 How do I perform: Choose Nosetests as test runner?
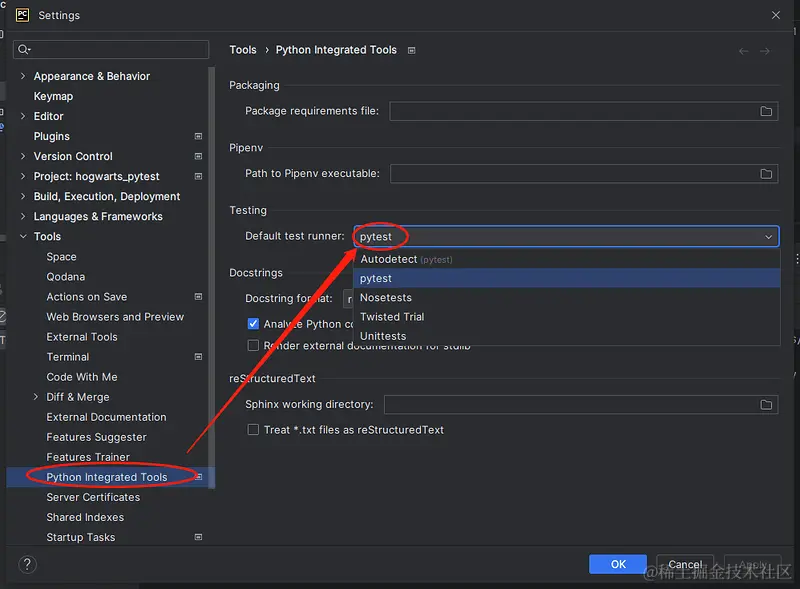coord(566,298)
